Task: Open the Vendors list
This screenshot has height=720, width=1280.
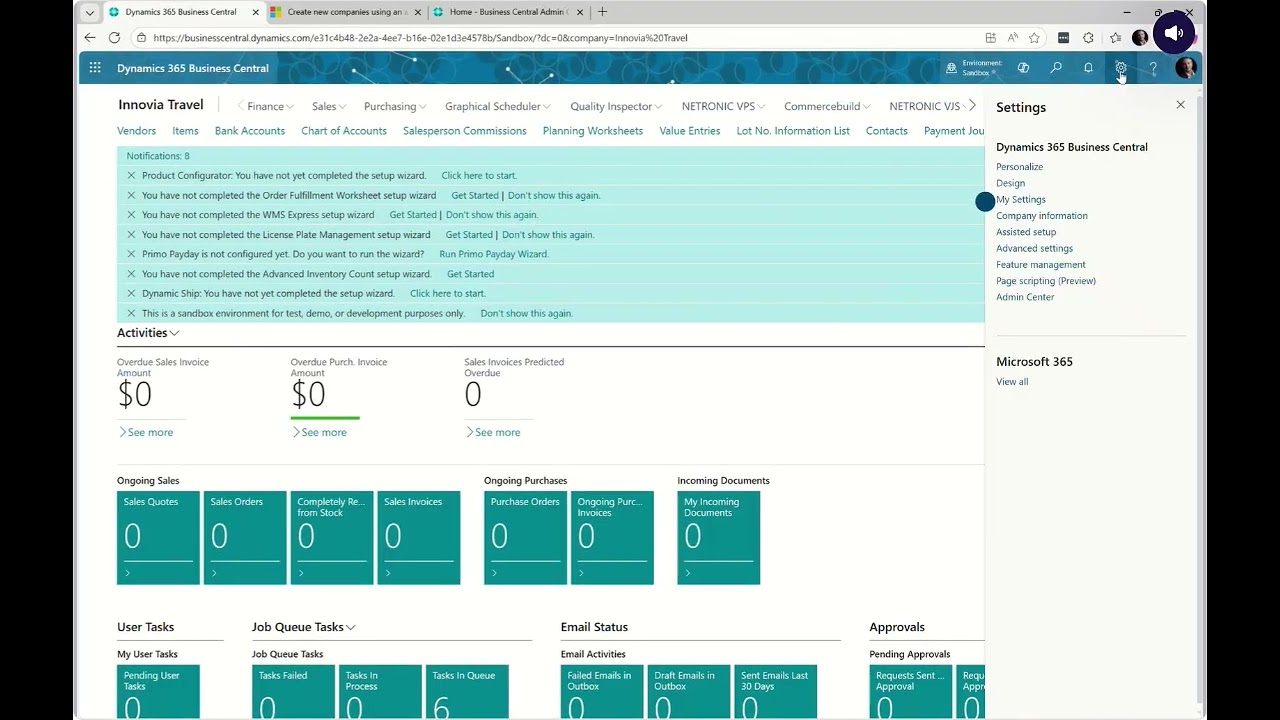Action: pyautogui.click(x=136, y=131)
